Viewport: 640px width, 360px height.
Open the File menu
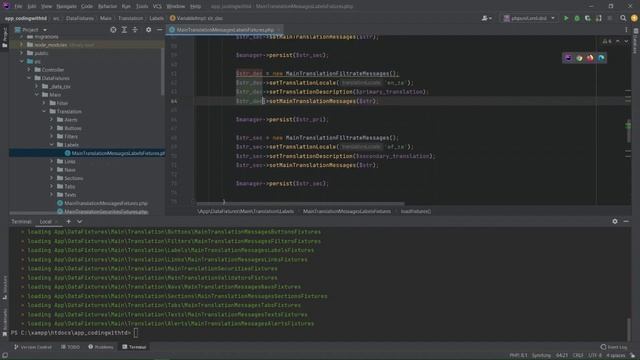point(18,6)
